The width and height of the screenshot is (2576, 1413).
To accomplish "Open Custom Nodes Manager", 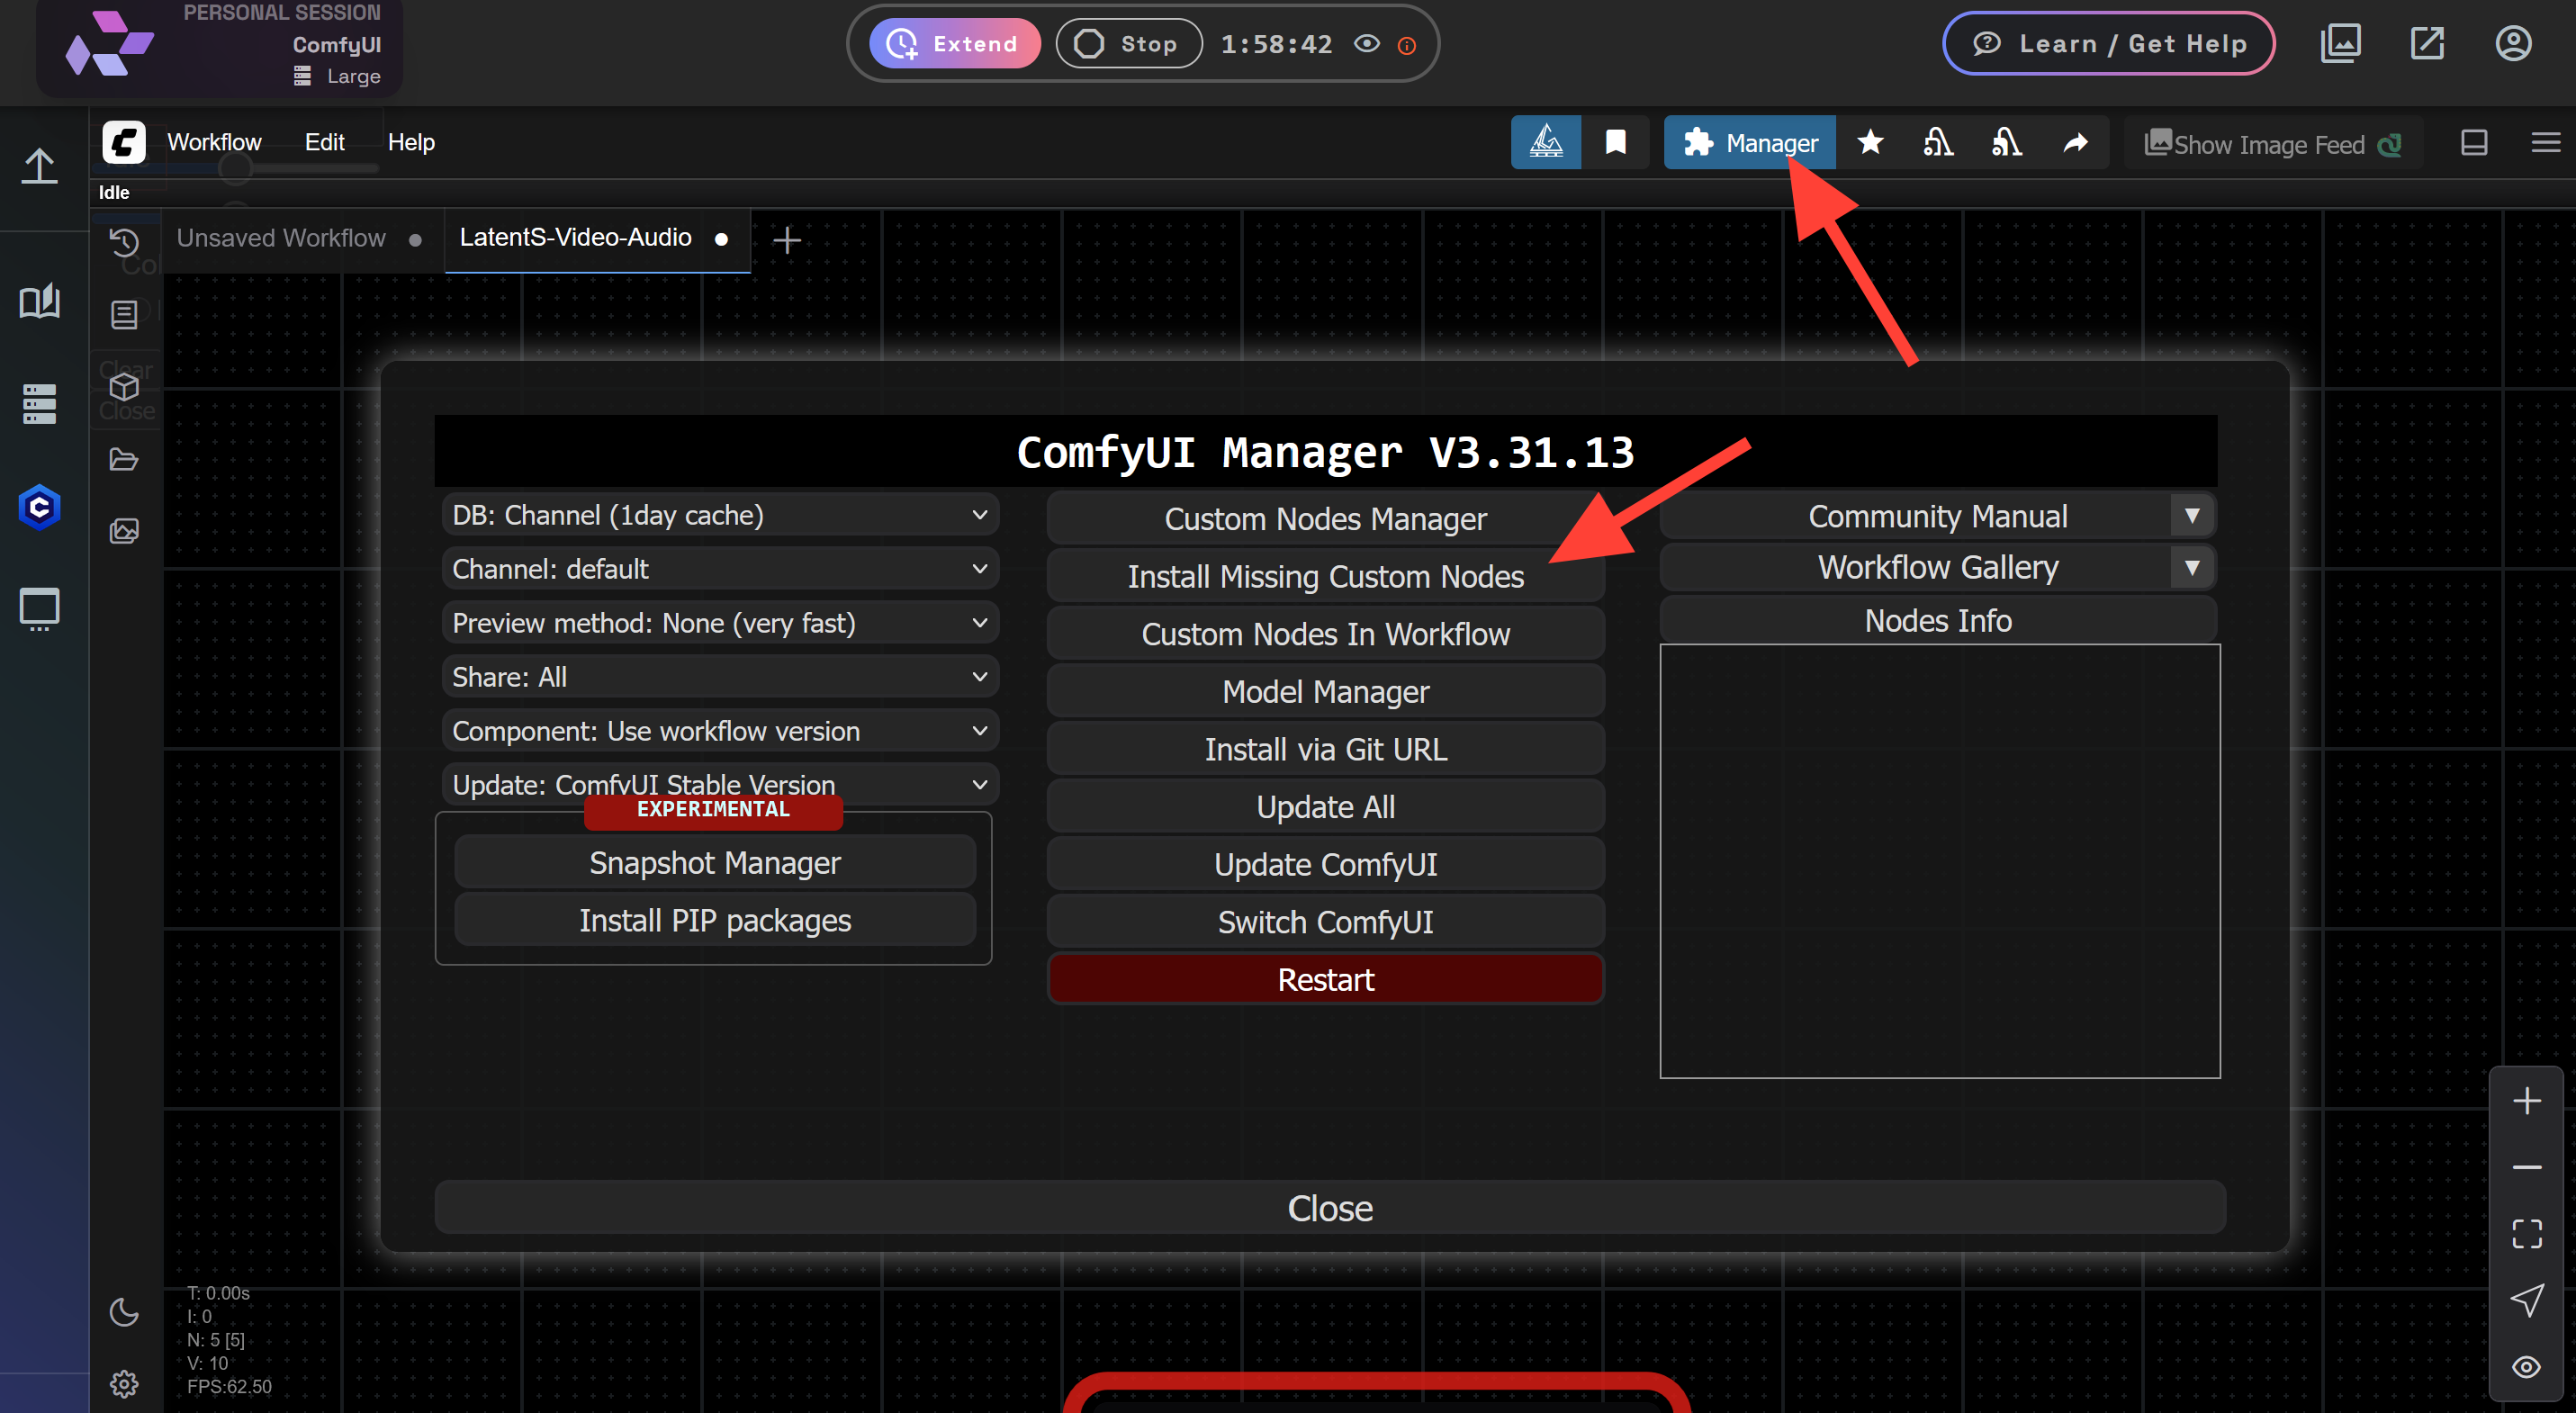I will point(1325,519).
